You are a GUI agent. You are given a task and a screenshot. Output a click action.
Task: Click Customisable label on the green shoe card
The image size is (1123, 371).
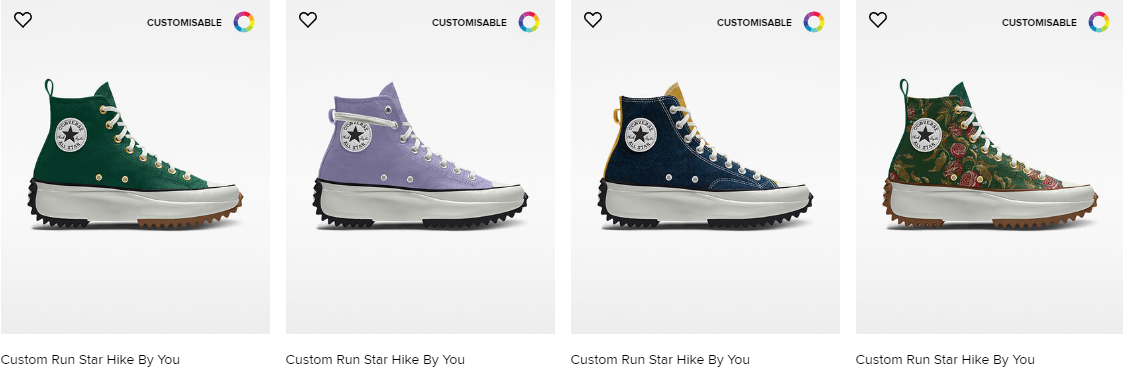[184, 23]
